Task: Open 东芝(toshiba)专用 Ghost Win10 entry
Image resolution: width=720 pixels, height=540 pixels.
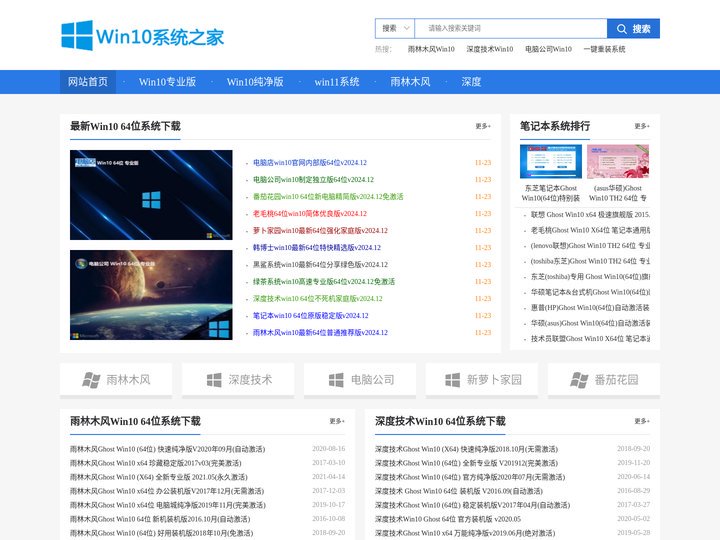Action: click(590, 276)
